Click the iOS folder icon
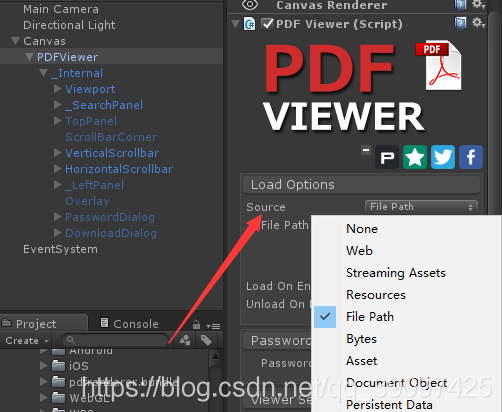The image size is (502, 412). tap(58, 366)
